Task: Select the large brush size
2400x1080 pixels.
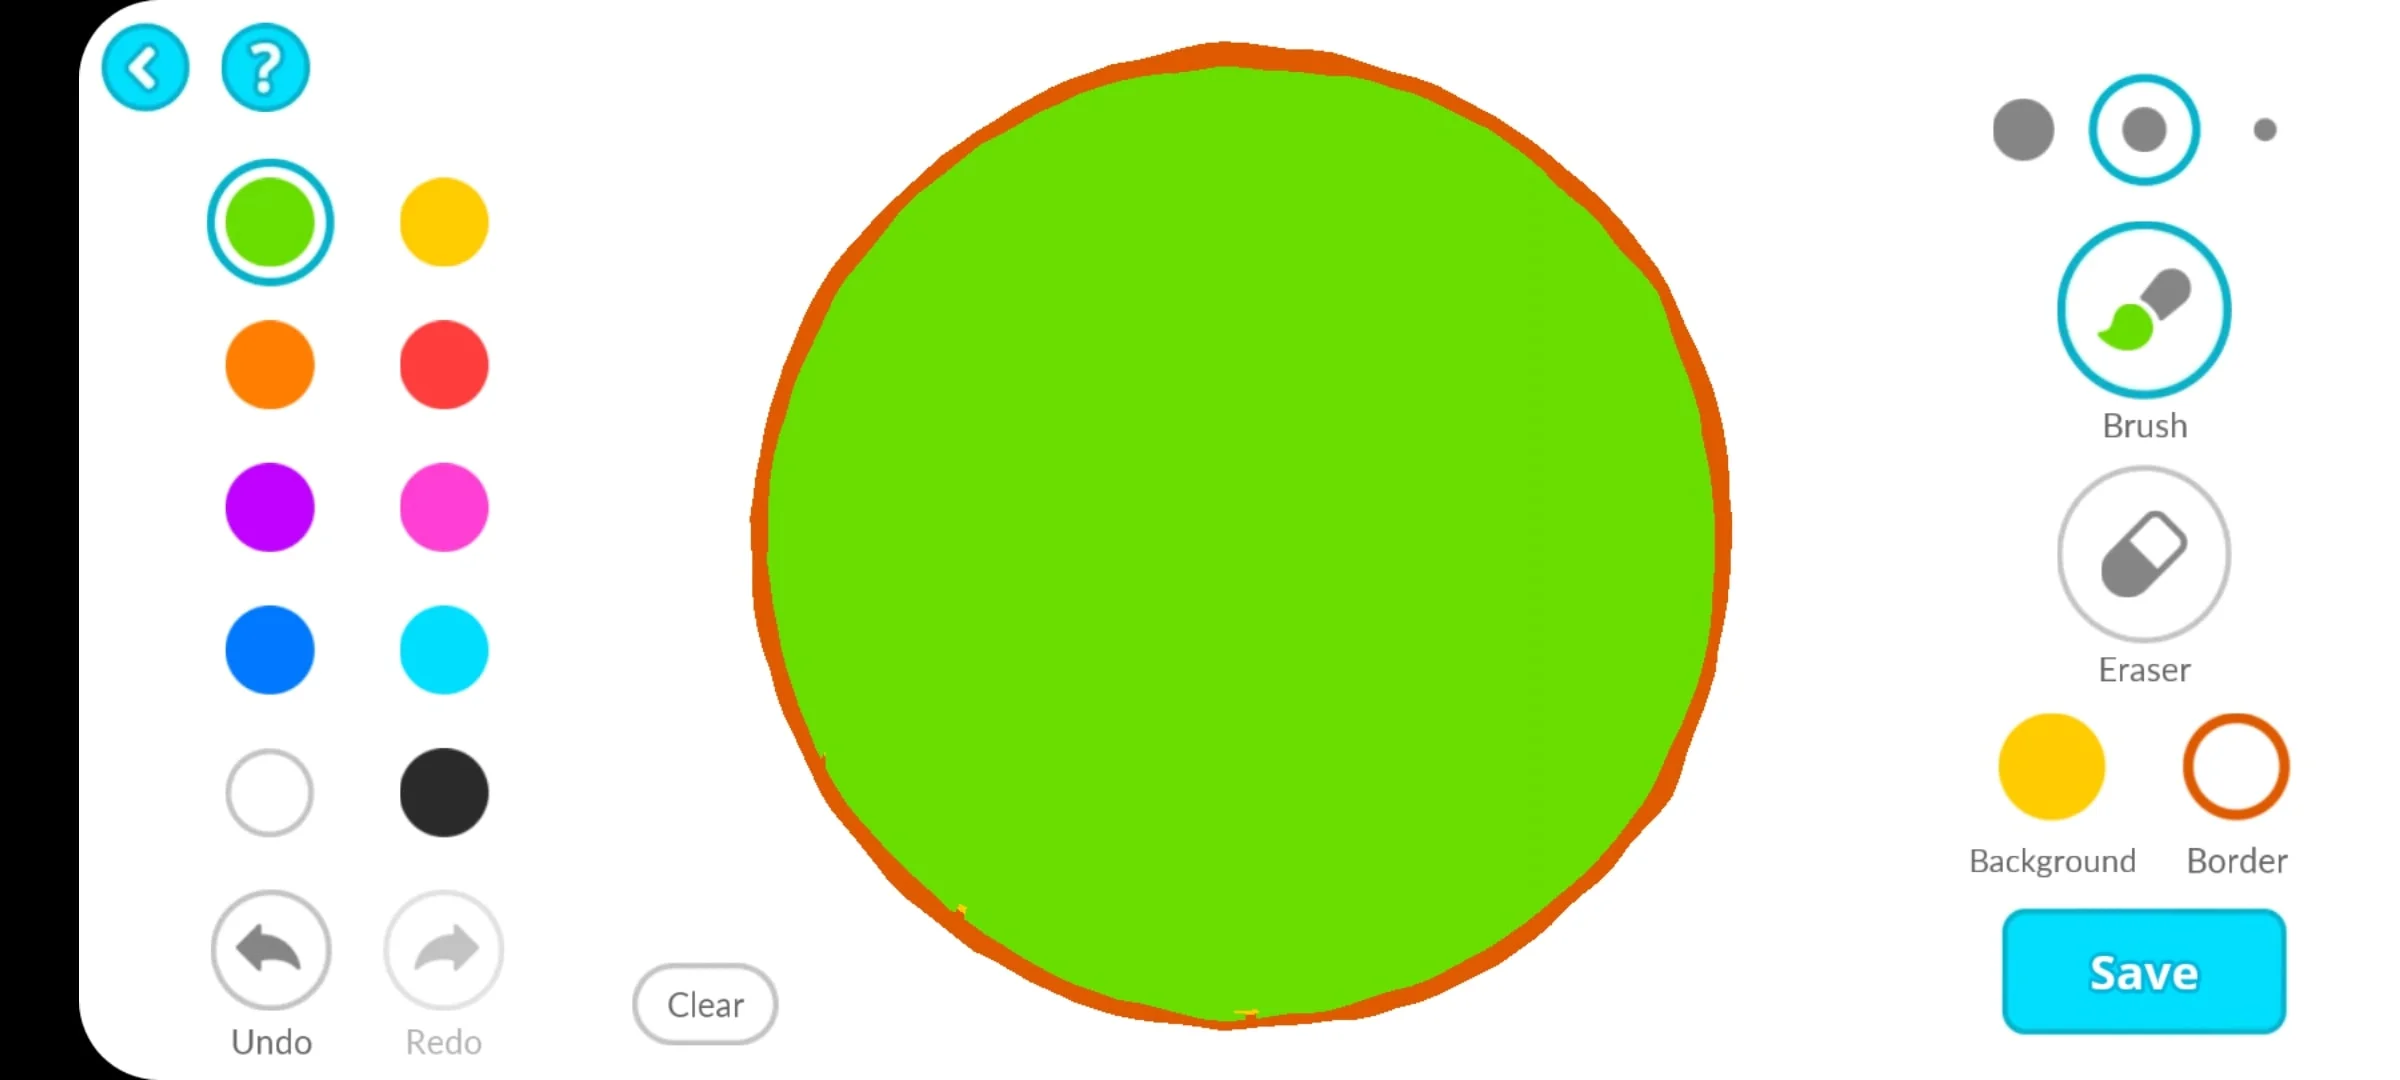Action: pyautogui.click(x=2022, y=130)
